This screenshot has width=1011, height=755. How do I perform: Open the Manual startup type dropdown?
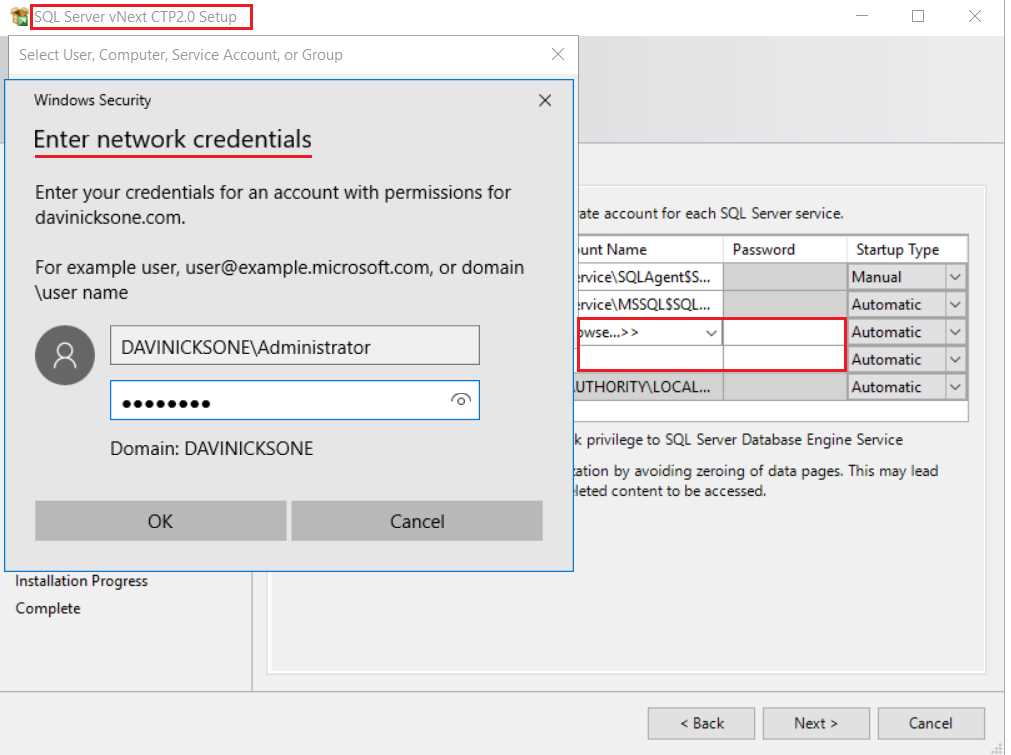pos(954,276)
